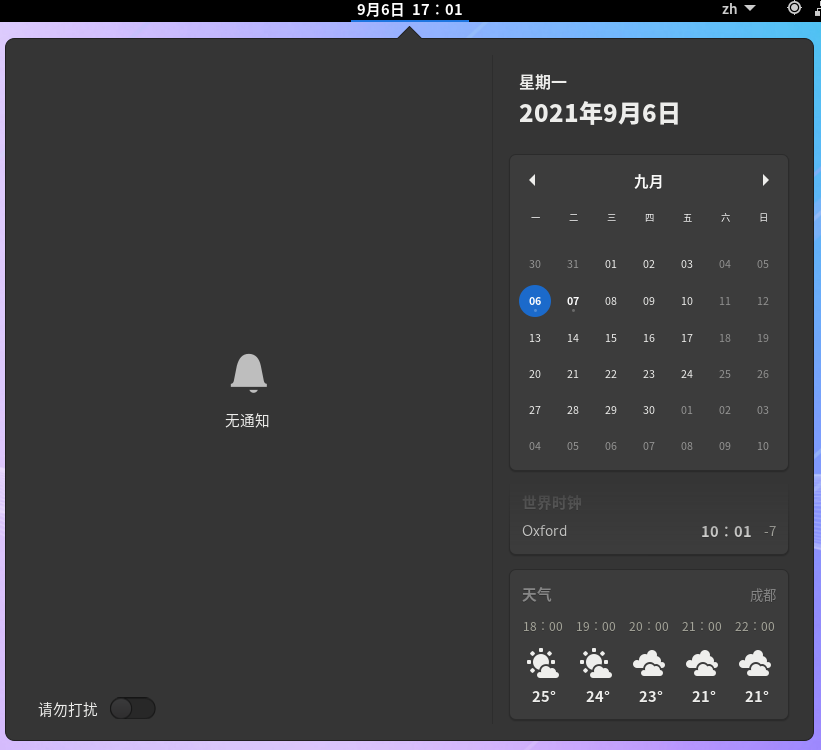The width and height of the screenshot is (821, 750).
Task: Select today's date 06 in calendar
Action: pos(535,301)
